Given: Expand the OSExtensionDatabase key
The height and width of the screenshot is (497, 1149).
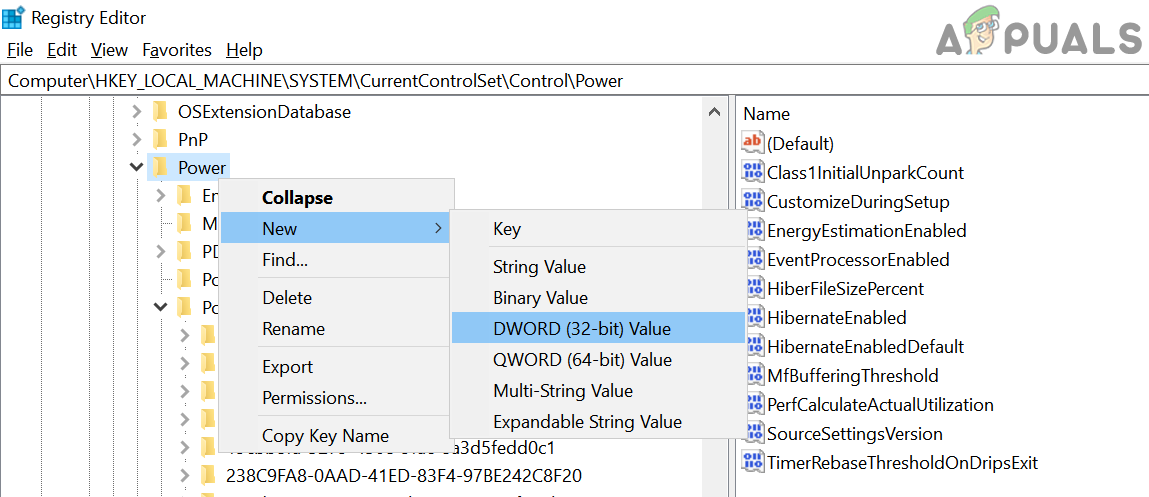Looking at the screenshot, I should pyautogui.click(x=137, y=112).
